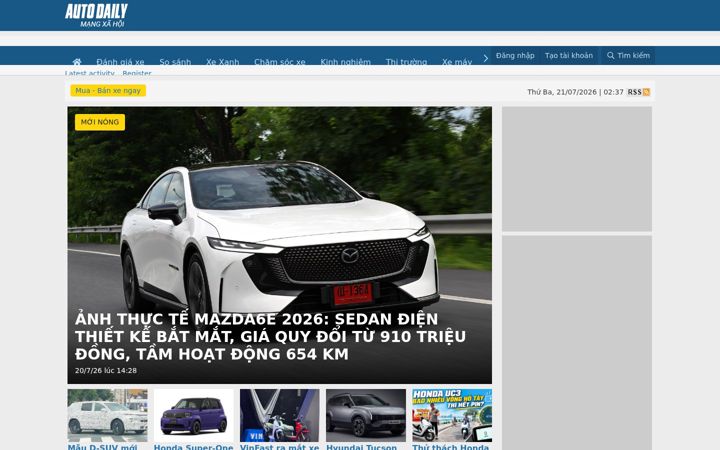Open So sánh menu item
Viewport: 720px width, 450px height.
pos(175,62)
